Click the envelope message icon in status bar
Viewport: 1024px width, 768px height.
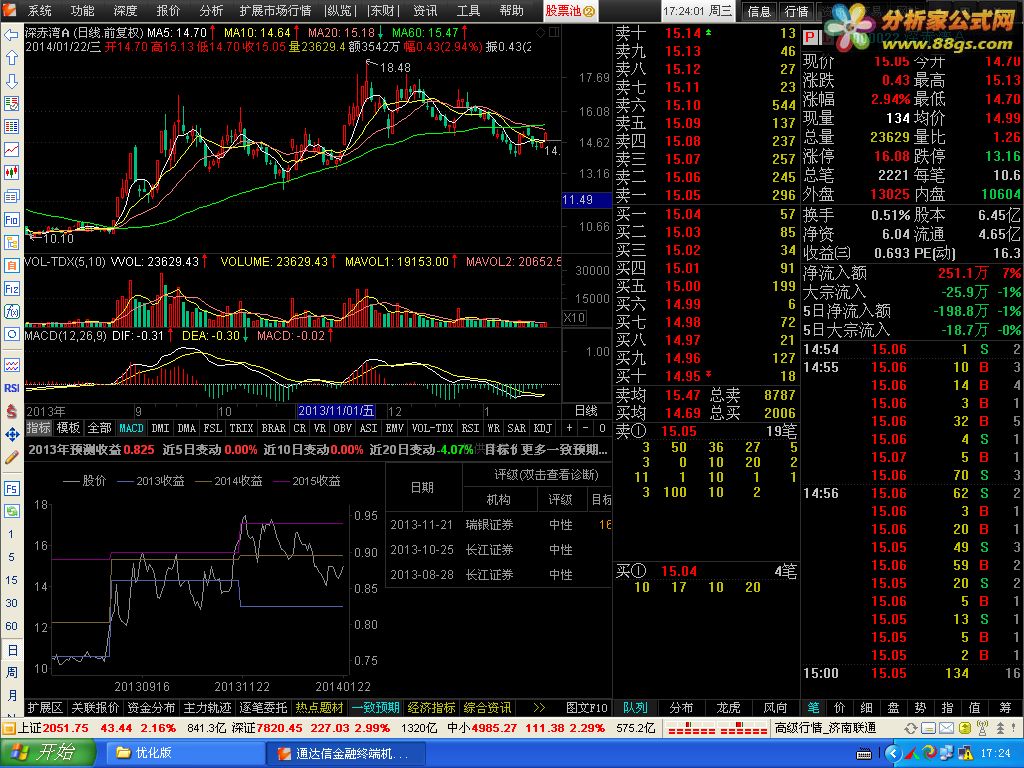[946, 728]
